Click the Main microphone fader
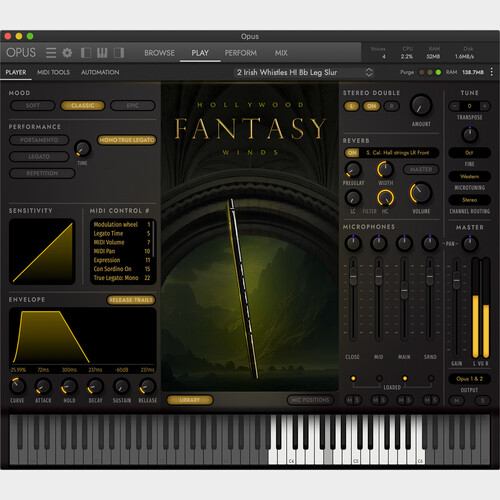This screenshot has width=500, height=500. click(x=404, y=290)
